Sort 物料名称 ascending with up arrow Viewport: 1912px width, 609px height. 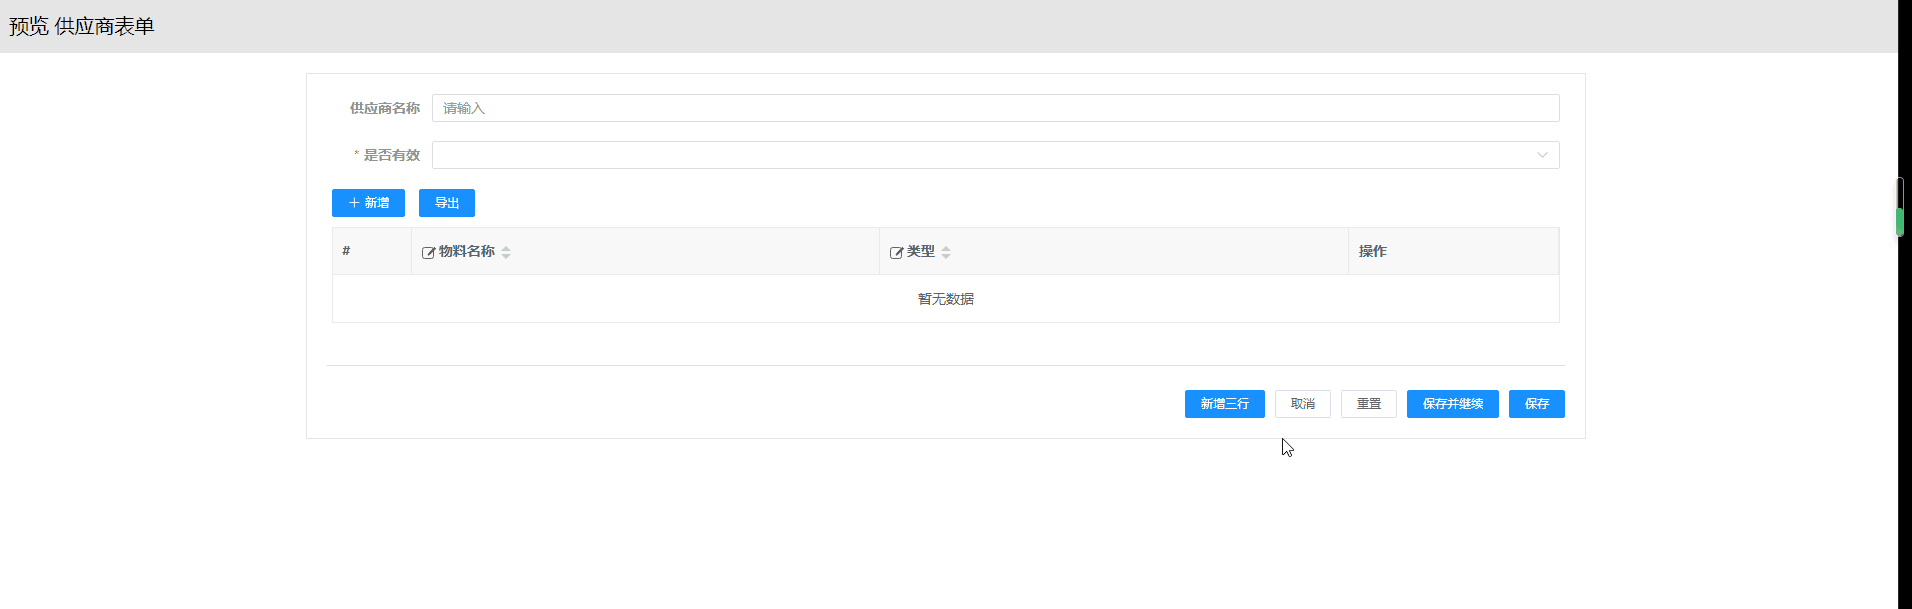click(x=506, y=248)
